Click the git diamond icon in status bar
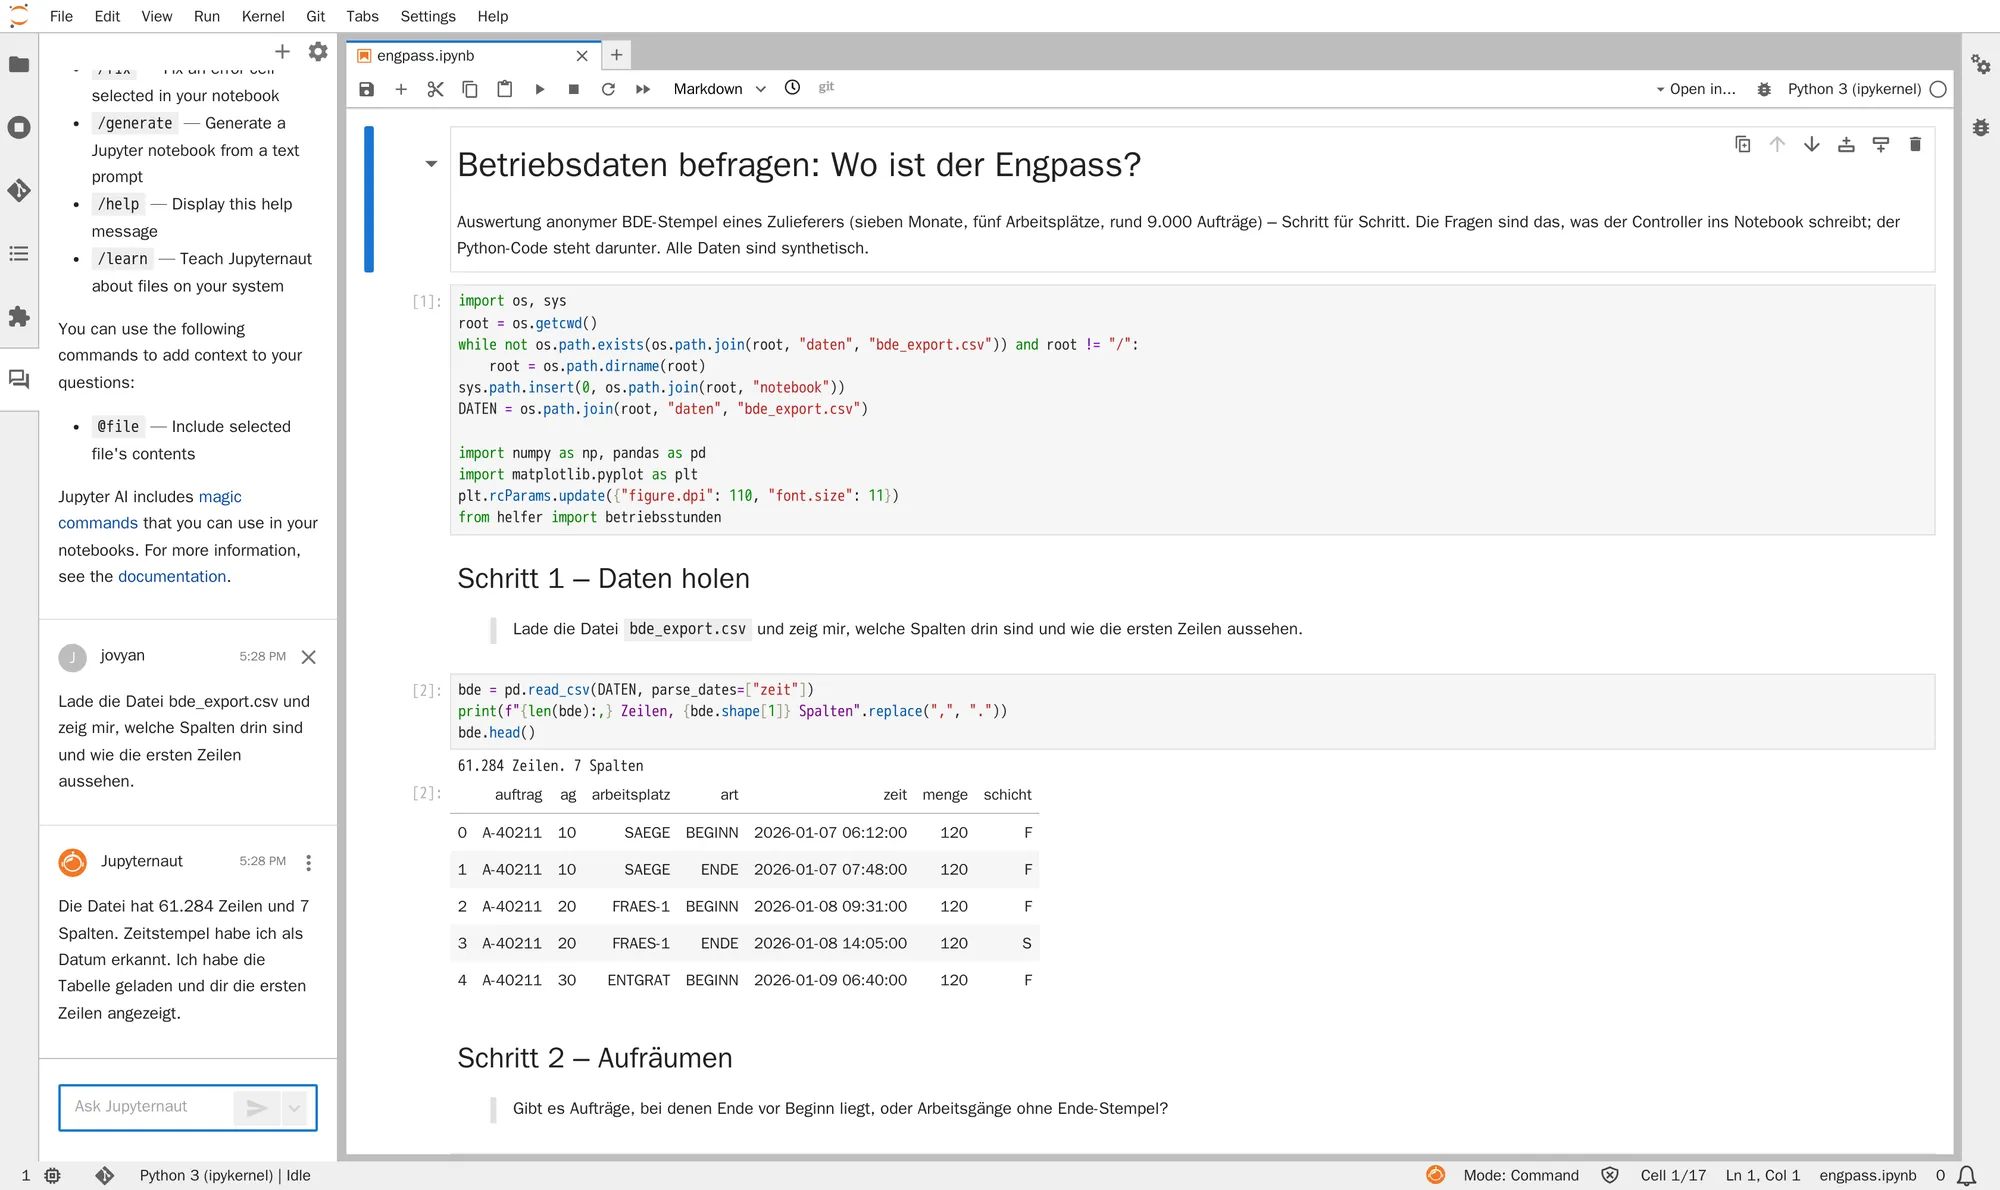This screenshot has width=2000, height=1190. [x=105, y=1176]
